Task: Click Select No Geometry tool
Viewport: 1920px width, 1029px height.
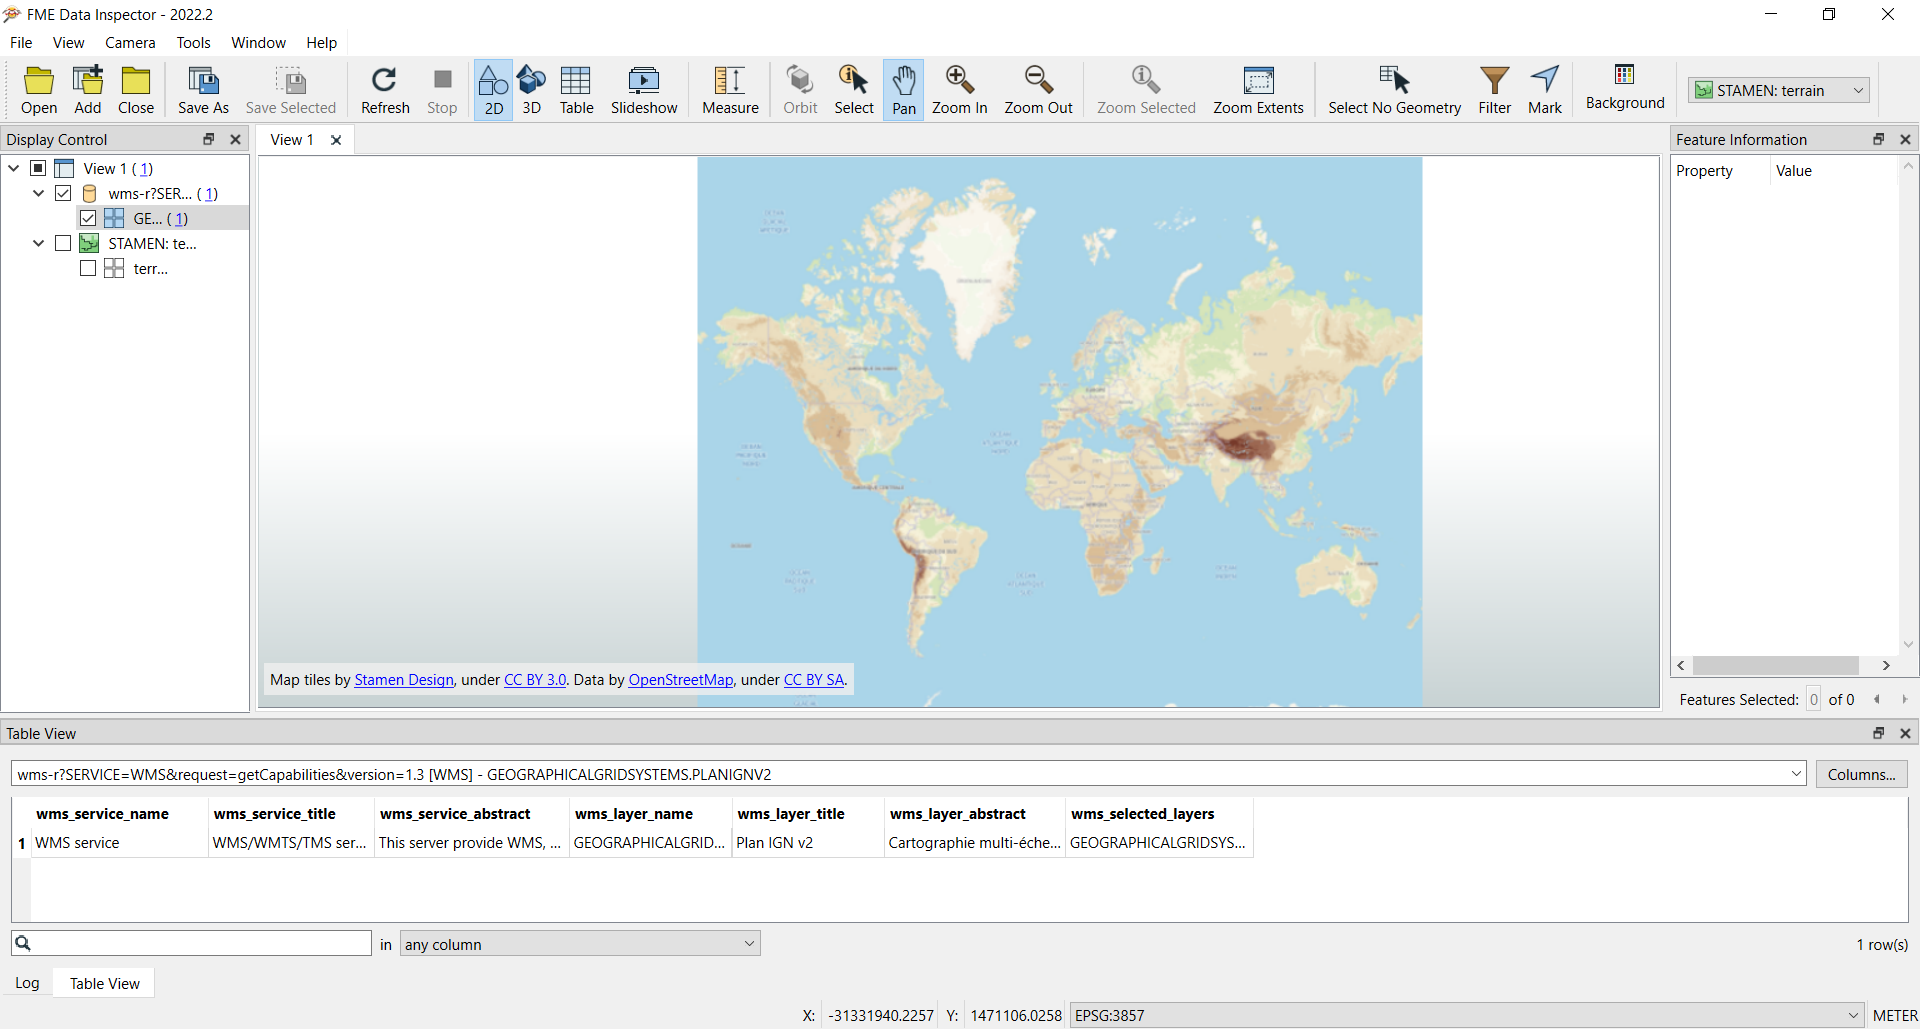Action: pos(1394,90)
